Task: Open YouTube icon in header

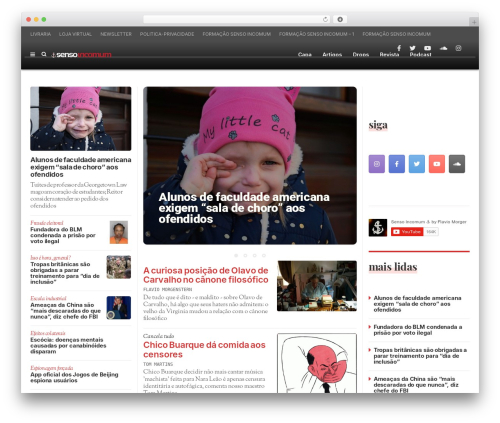Action: point(427,48)
